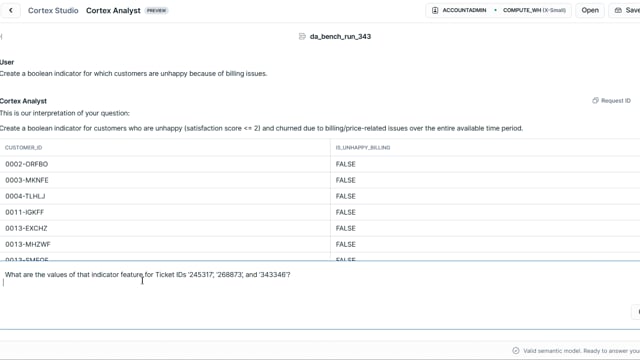Screen dimensions: 640x360
Task: Select the Cortex Analyst title
Action: (x=113, y=11)
